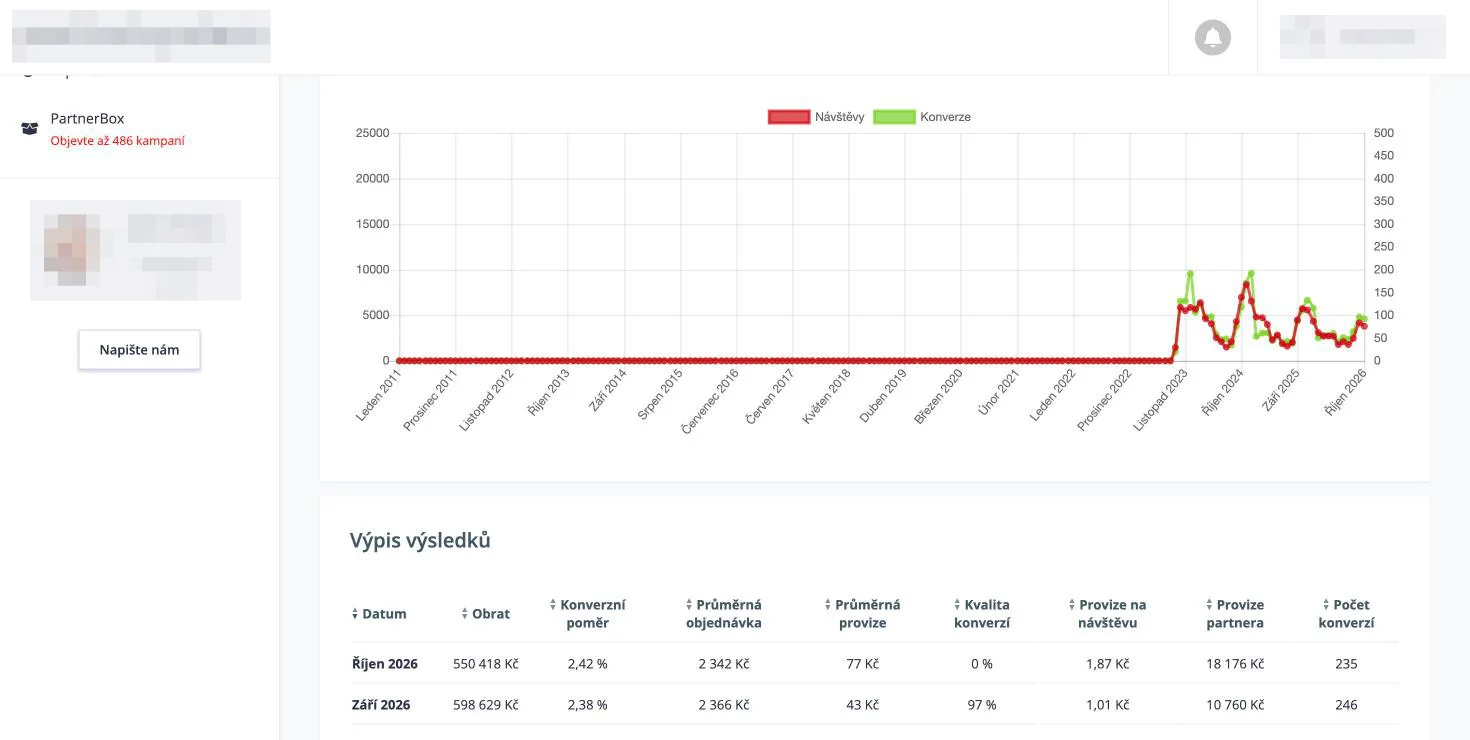This screenshot has width=1470, height=740.
Task: Click the partner commission '18 176 Kč'
Action: pyautogui.click(x=1235, y=664)
